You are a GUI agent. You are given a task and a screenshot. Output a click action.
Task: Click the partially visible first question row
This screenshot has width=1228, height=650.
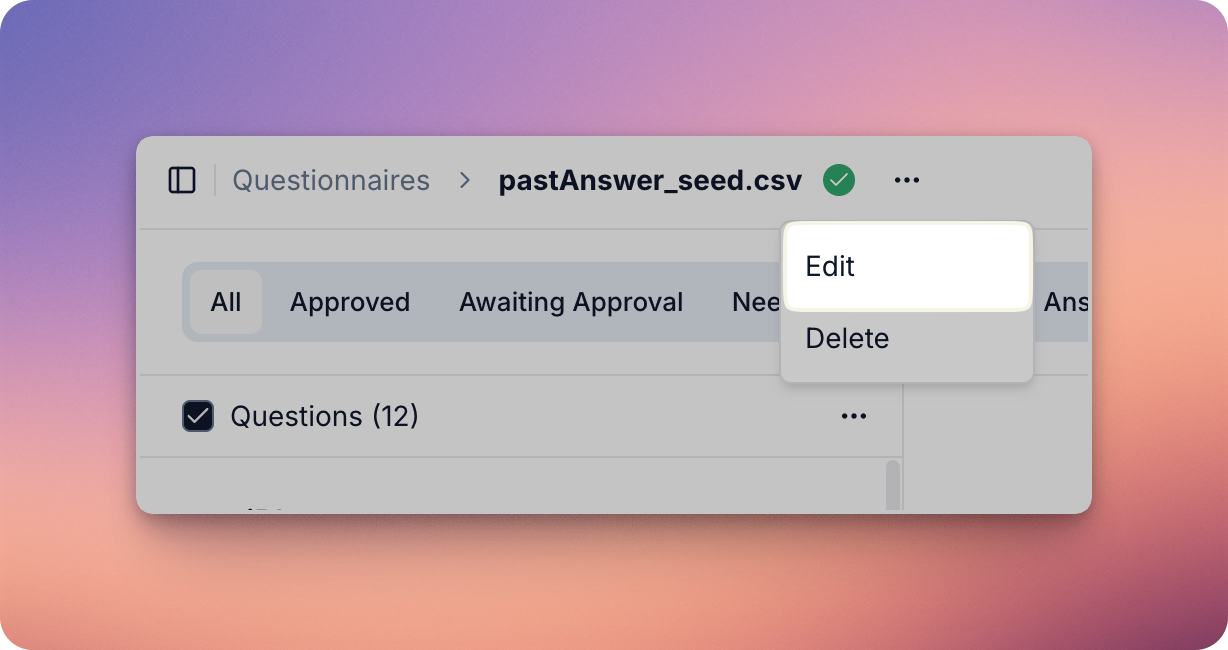coord(500,500)
